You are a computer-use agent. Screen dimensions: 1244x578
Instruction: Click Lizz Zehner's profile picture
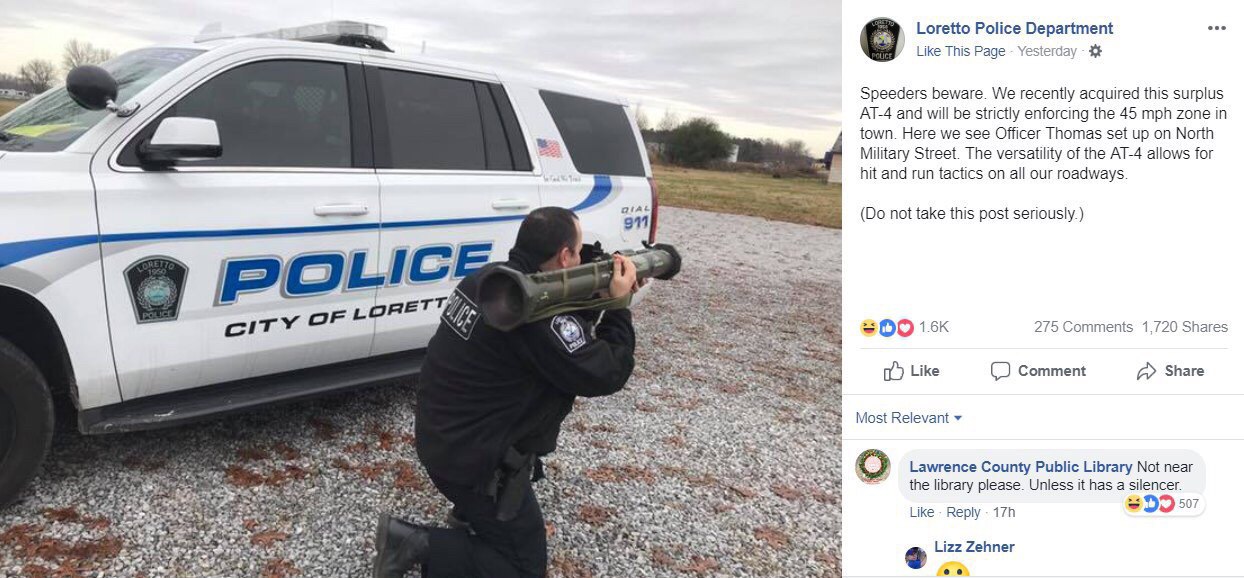[916, 557]
